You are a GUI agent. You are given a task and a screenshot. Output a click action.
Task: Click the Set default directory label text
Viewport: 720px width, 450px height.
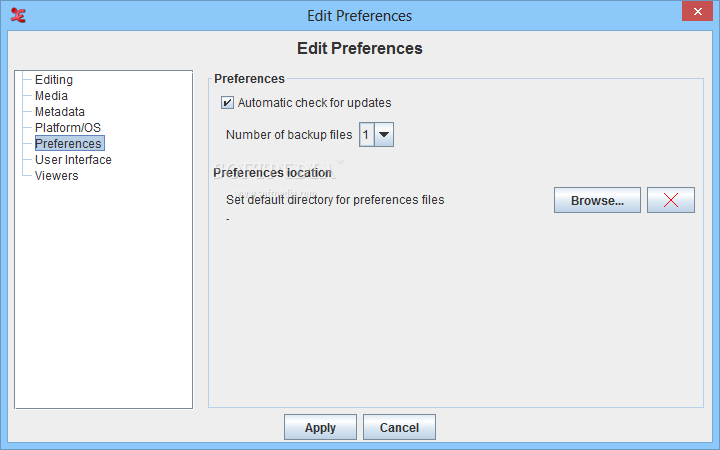click(335, 200)
